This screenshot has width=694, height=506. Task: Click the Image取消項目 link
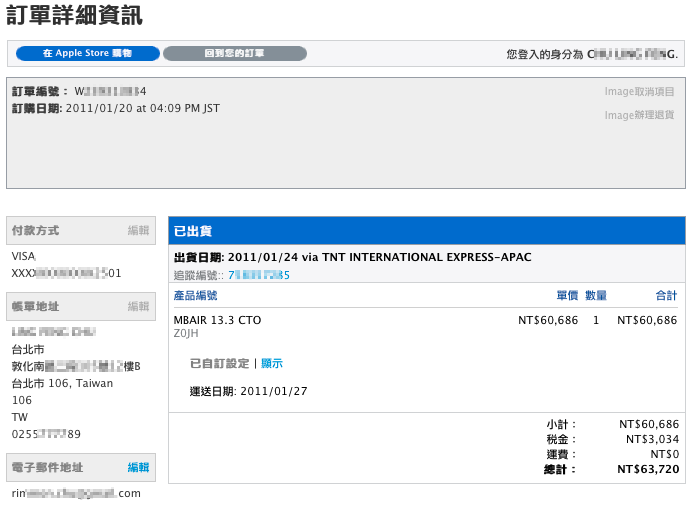(x=639, y=92)
